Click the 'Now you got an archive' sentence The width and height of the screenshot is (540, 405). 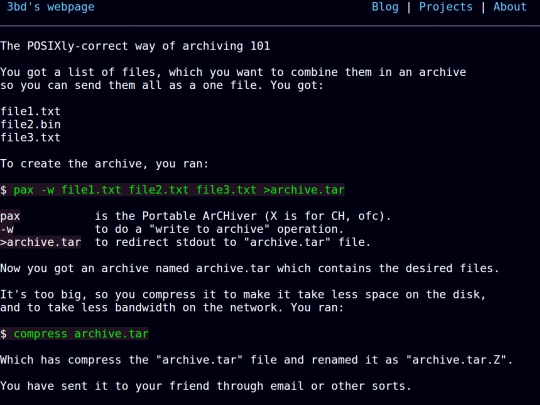coord(250,268)
